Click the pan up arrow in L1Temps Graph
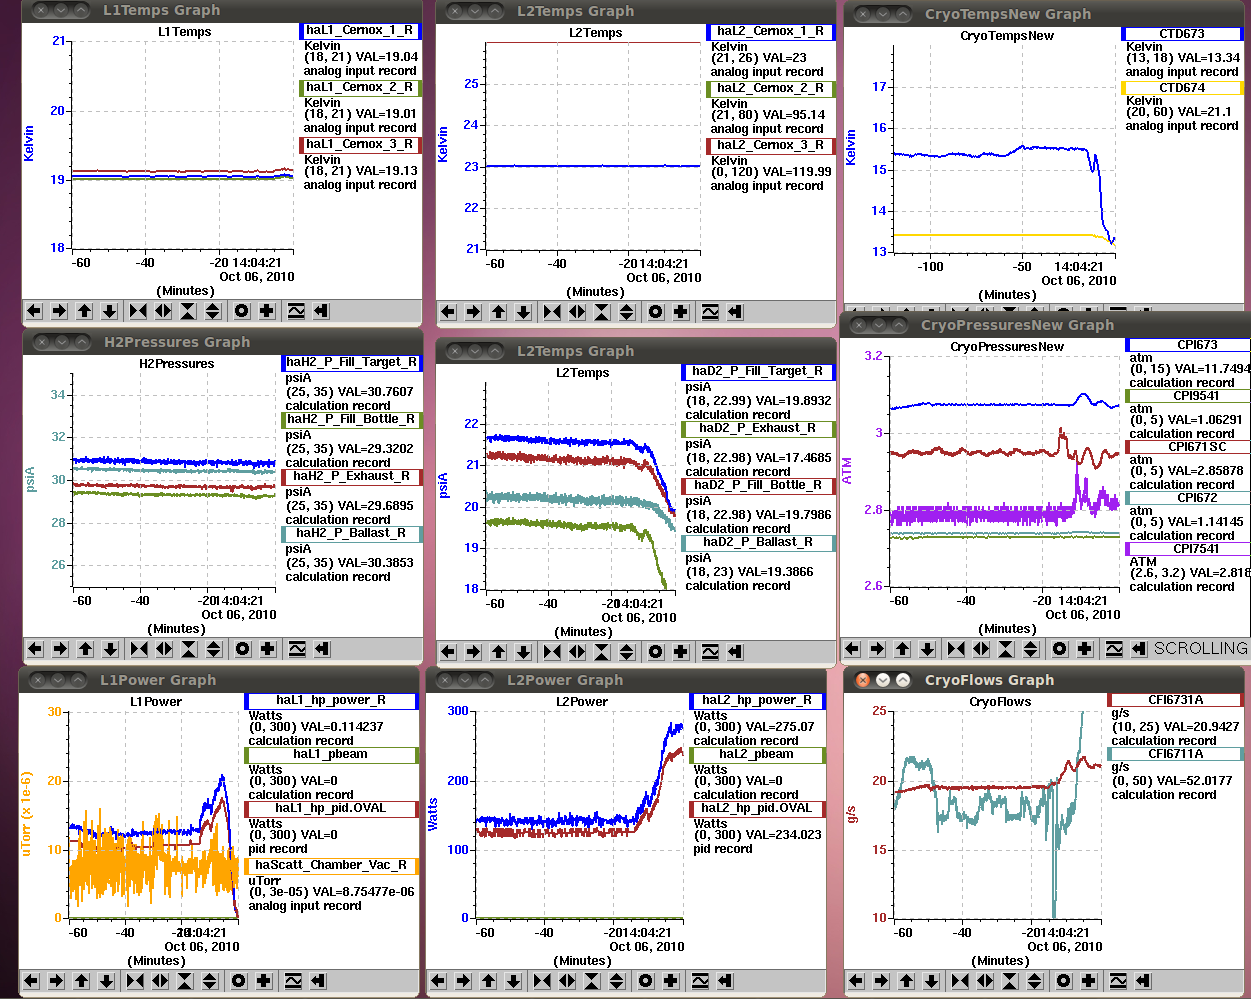 [x=84, y=311]
